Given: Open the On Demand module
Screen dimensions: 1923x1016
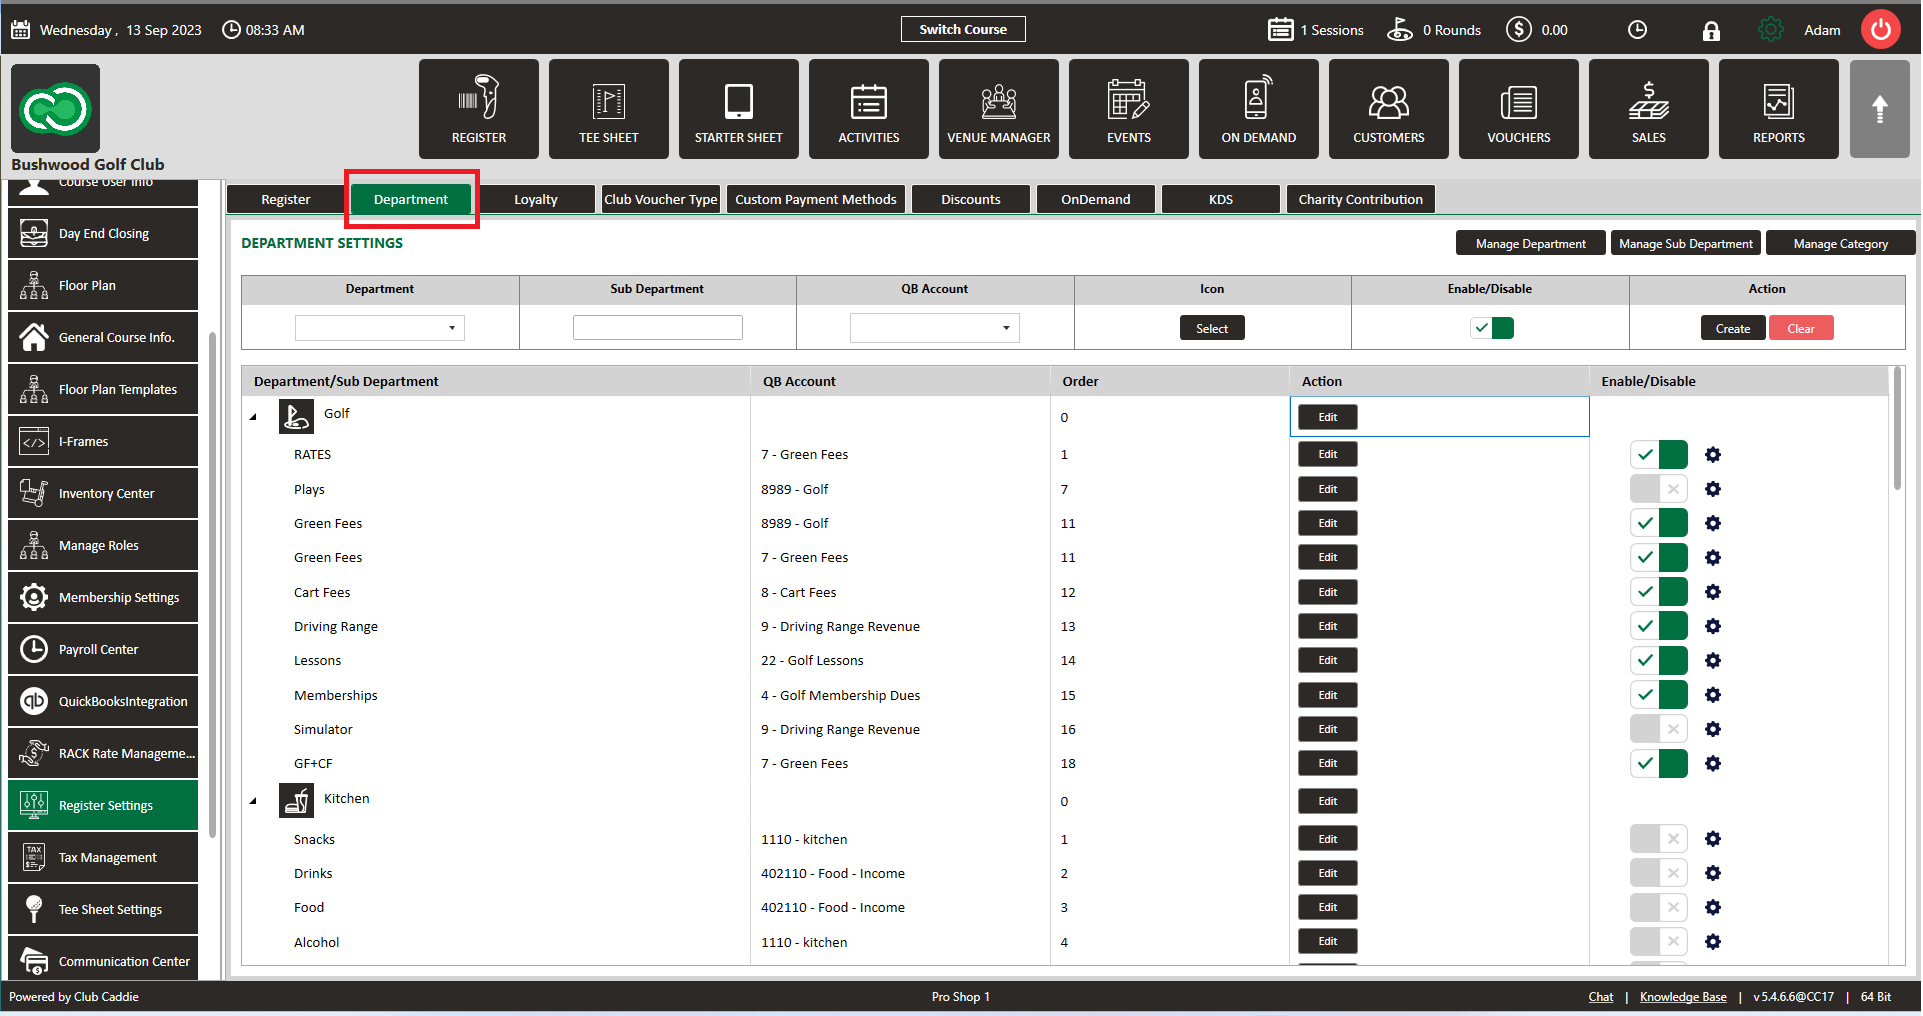Looking at the screenshot, I should coord(1258,109).
